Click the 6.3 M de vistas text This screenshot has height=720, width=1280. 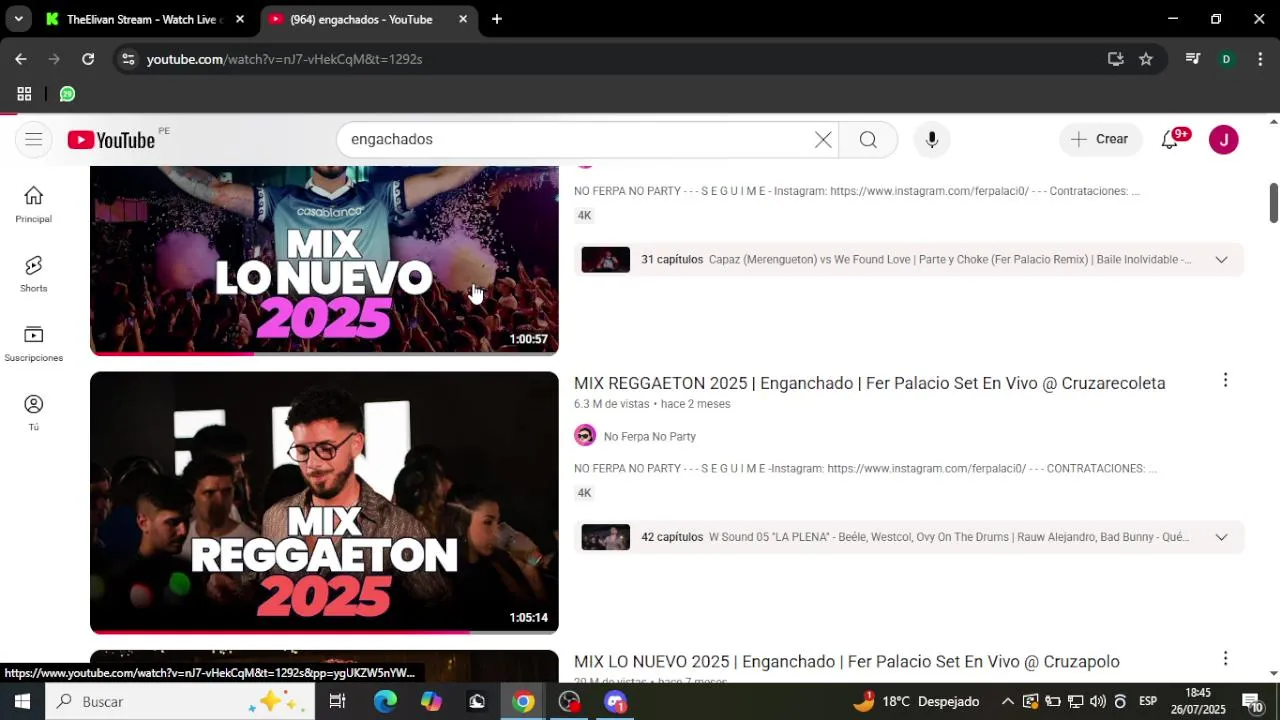pos(612,404)
